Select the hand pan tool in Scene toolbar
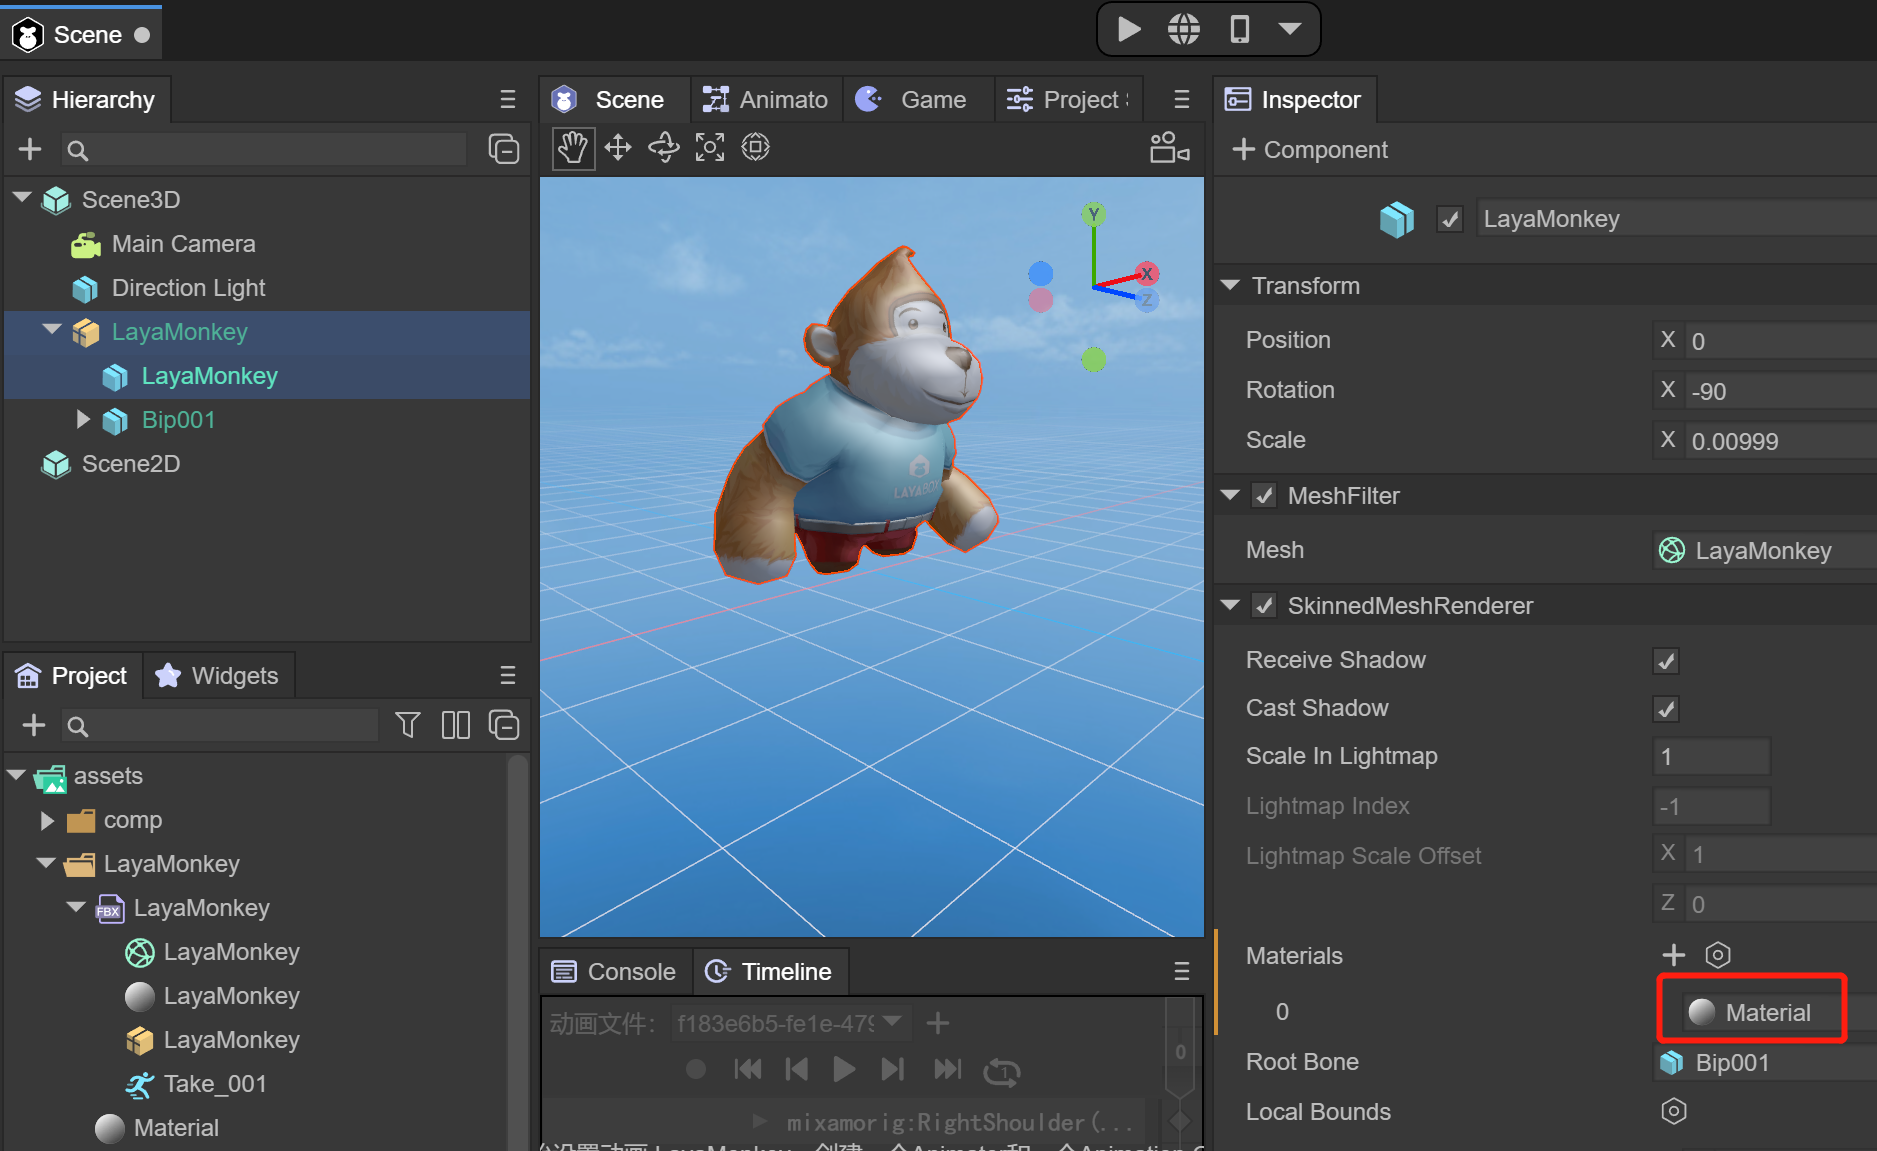Image resolution: width=1877 pixels, height=1151 pixels. point(573,148)
